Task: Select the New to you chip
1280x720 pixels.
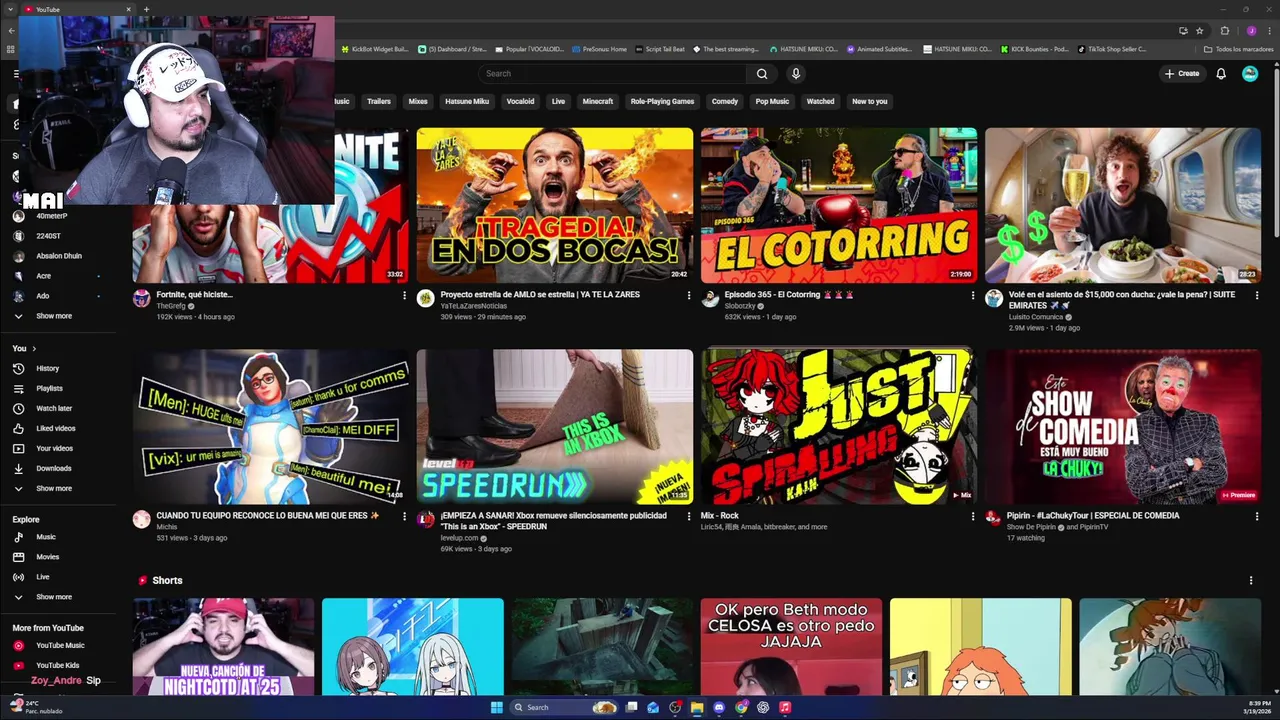Action: [869, 101]
